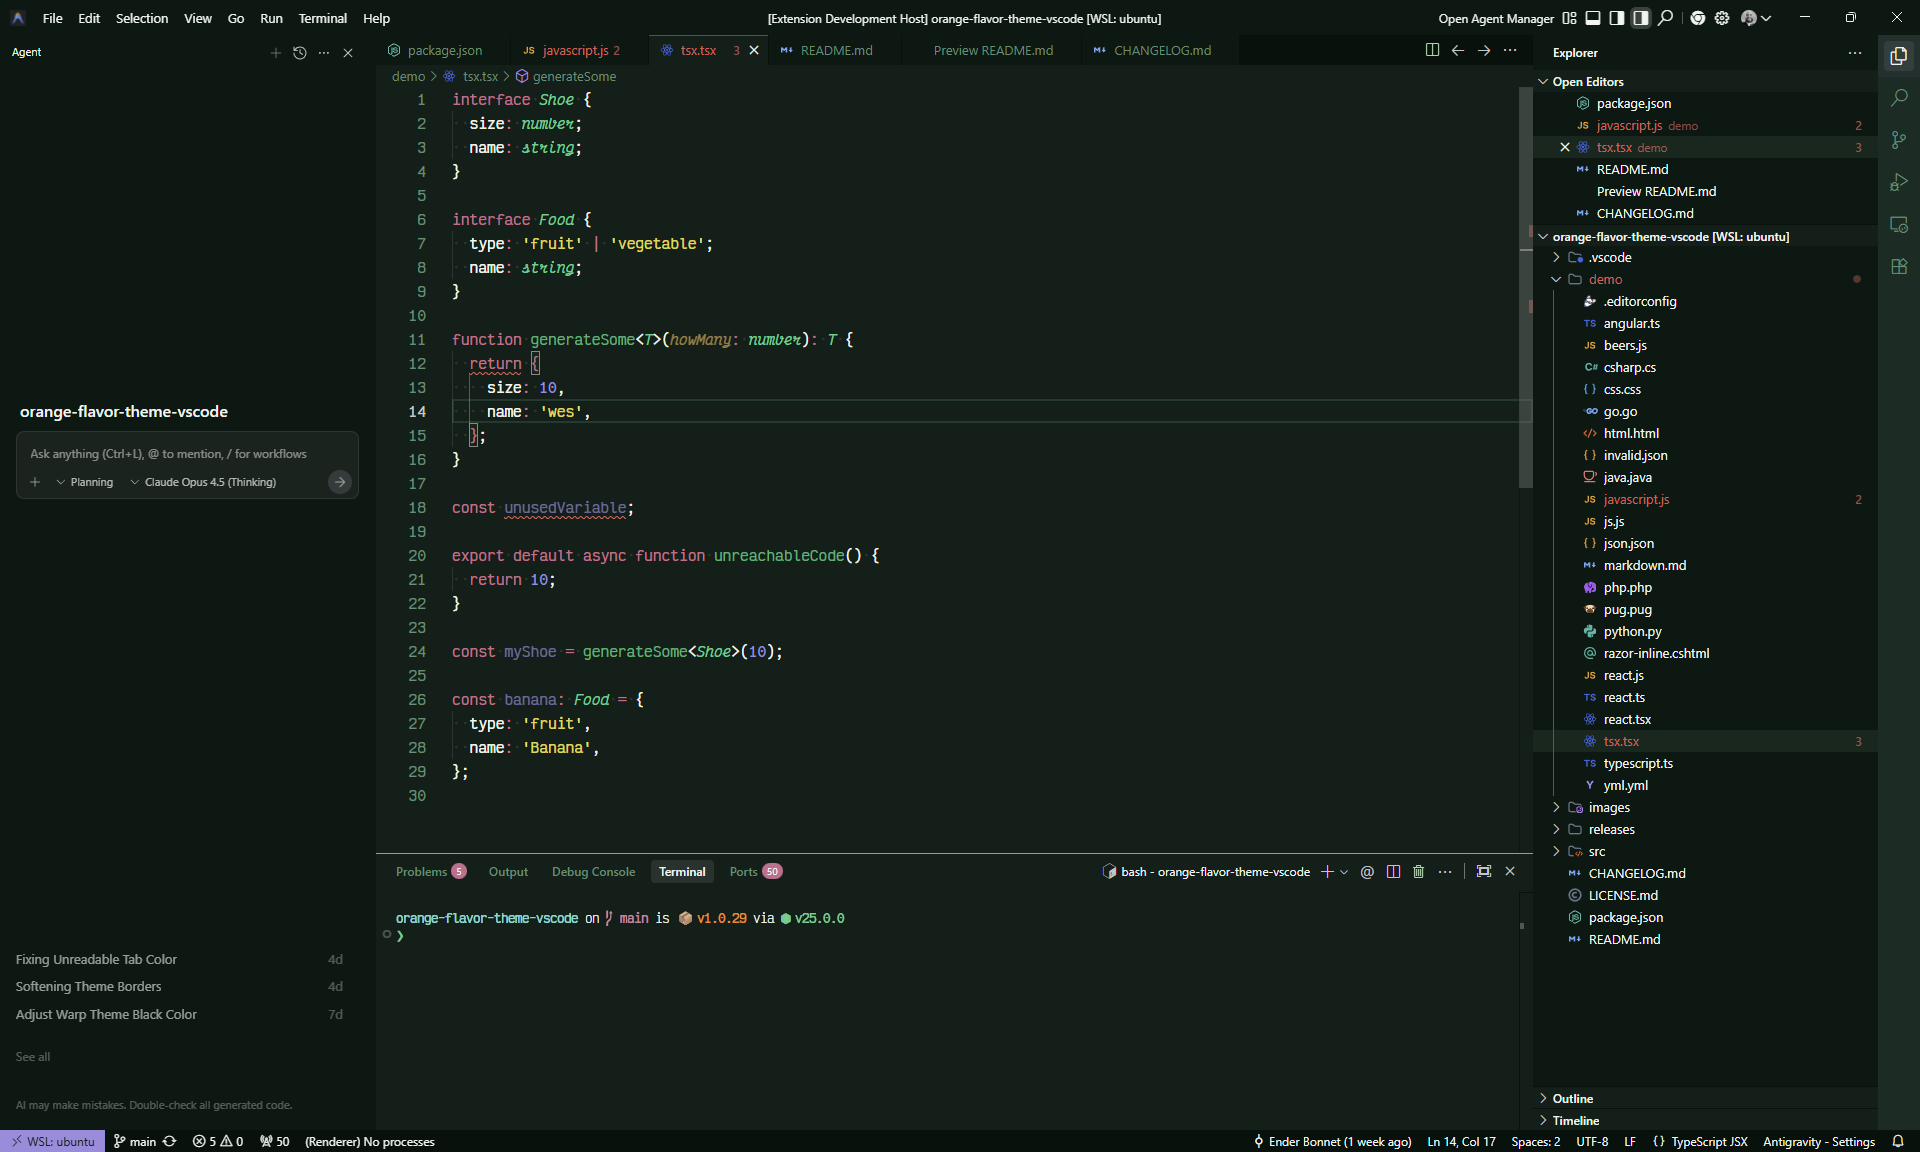Open the customize layout icon

(1569, 18)
